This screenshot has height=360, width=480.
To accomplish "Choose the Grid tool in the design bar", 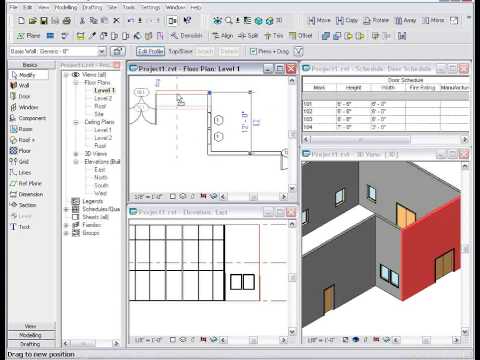I will [x=19, y=162].
